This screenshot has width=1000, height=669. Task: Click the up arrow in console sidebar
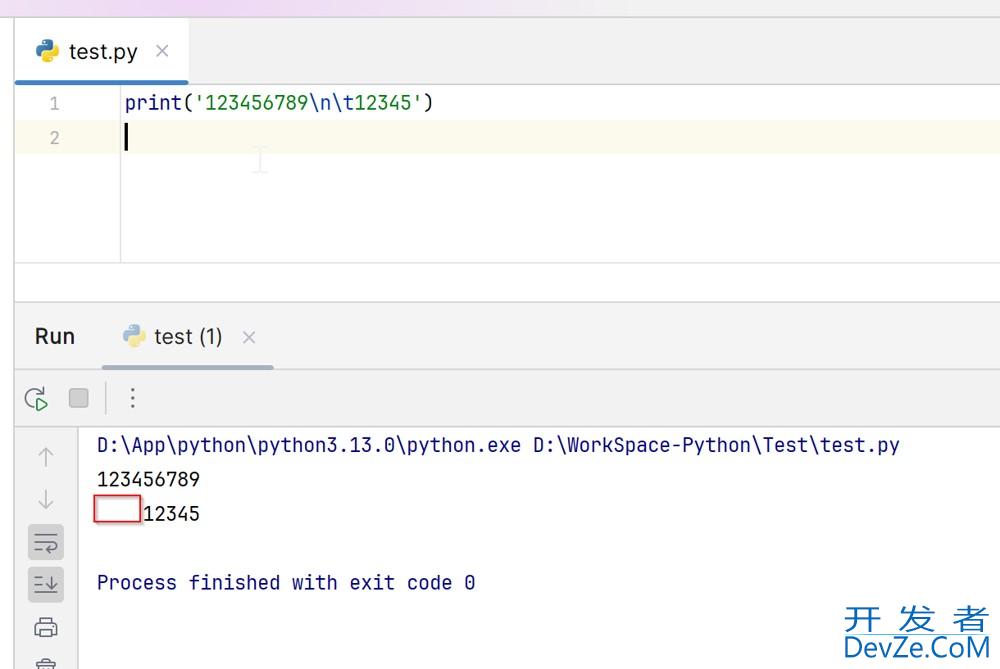[46, 457]
